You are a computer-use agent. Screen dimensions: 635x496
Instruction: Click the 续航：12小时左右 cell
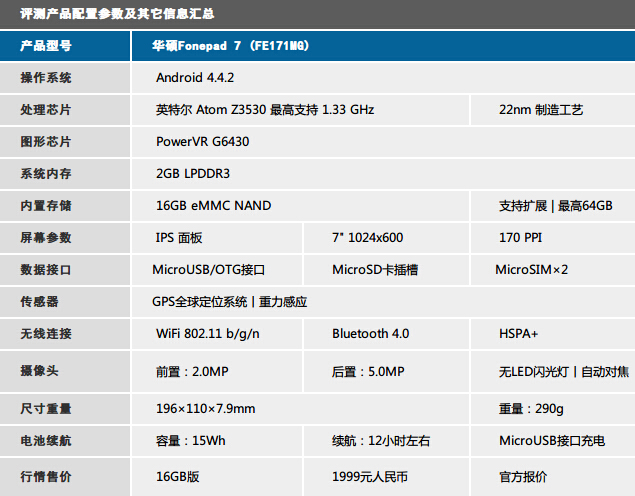click(x=386, y=441)
